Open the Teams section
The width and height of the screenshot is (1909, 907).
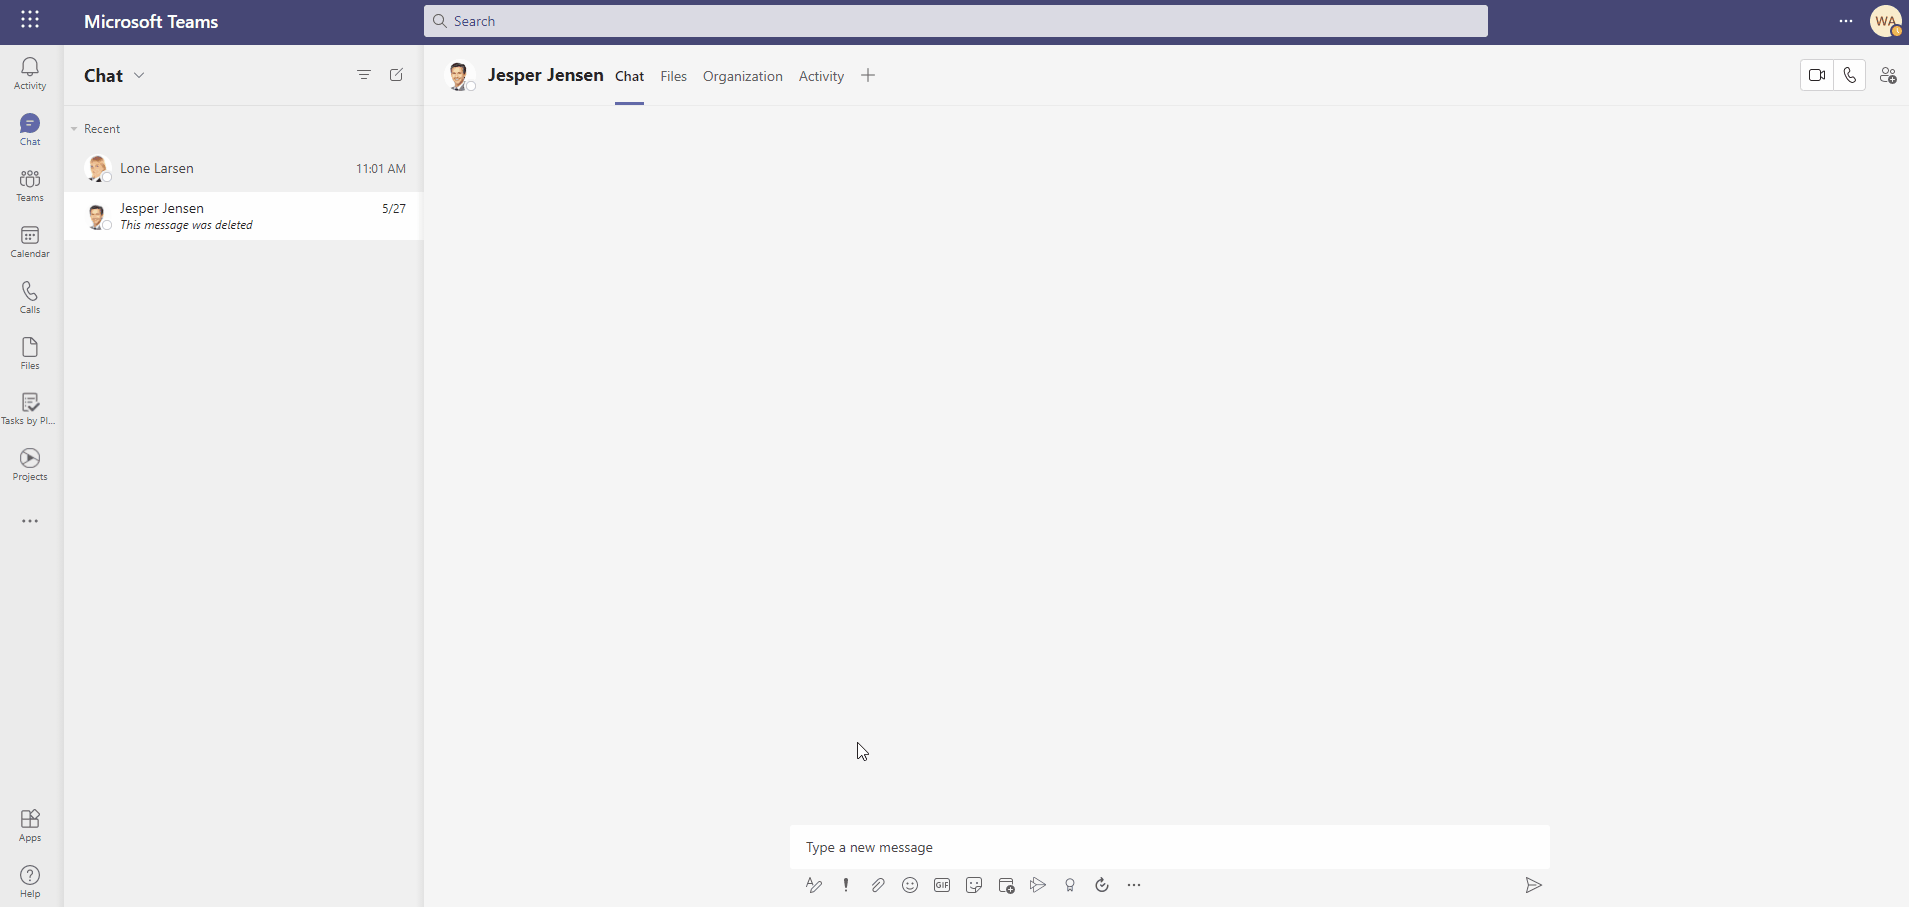coord(30,185)
